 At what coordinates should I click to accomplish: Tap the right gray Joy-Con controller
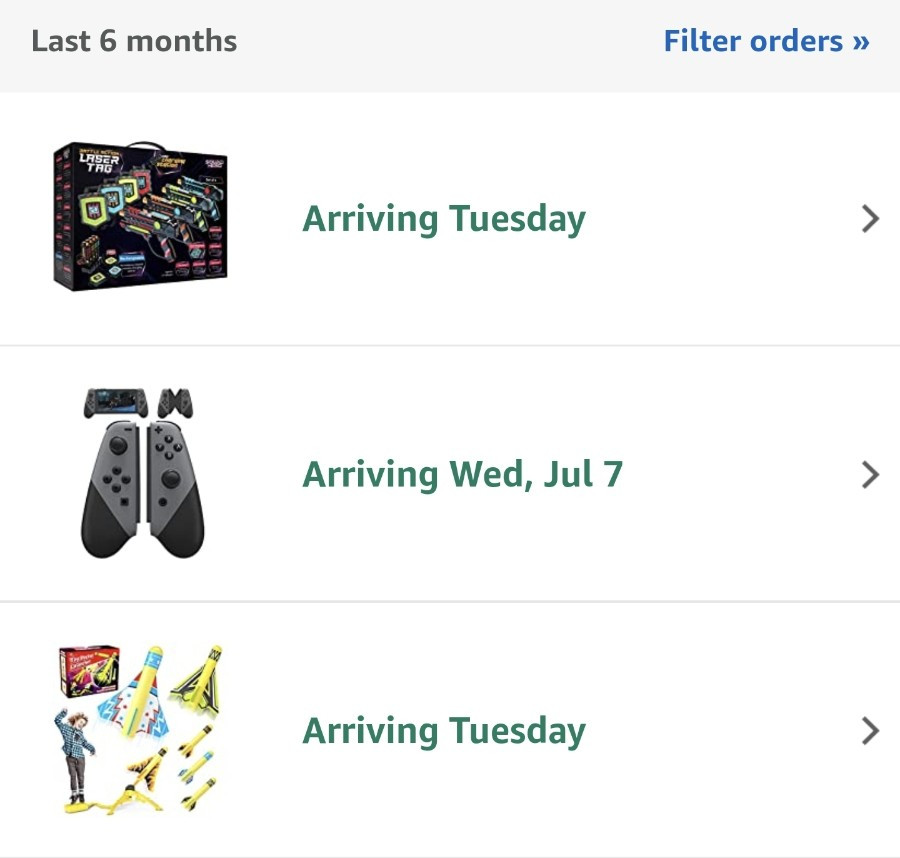point(175,490)
